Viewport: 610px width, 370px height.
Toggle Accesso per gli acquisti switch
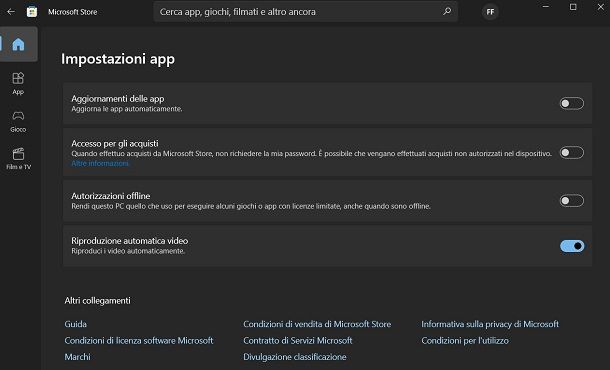point(571,153)
